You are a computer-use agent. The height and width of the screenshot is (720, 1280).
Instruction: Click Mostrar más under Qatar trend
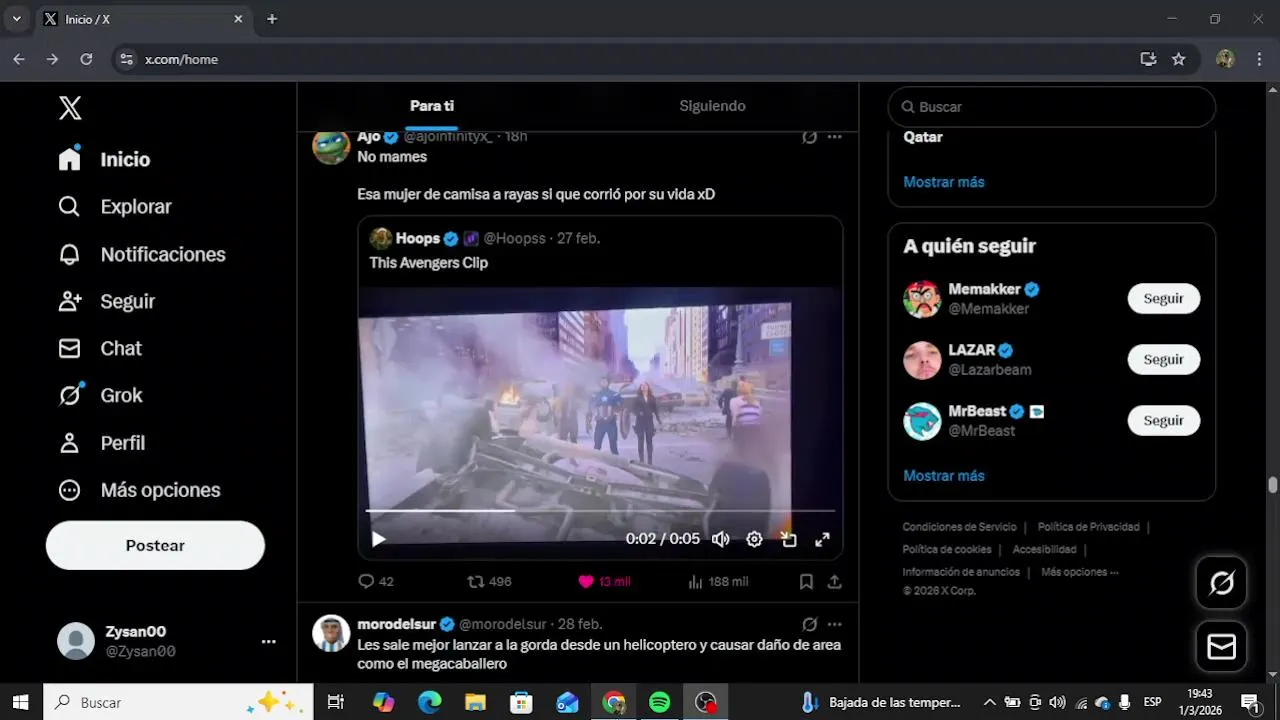[x=944, y=182]
